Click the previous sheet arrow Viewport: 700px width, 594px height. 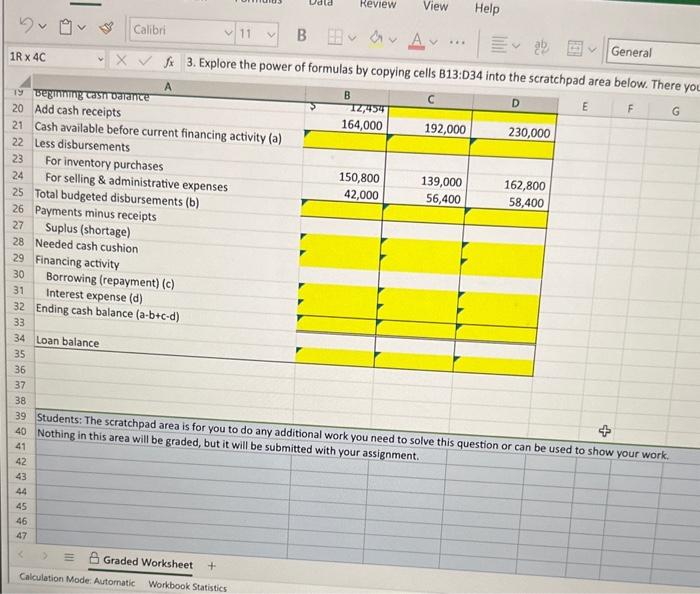(x=21, y=553)
